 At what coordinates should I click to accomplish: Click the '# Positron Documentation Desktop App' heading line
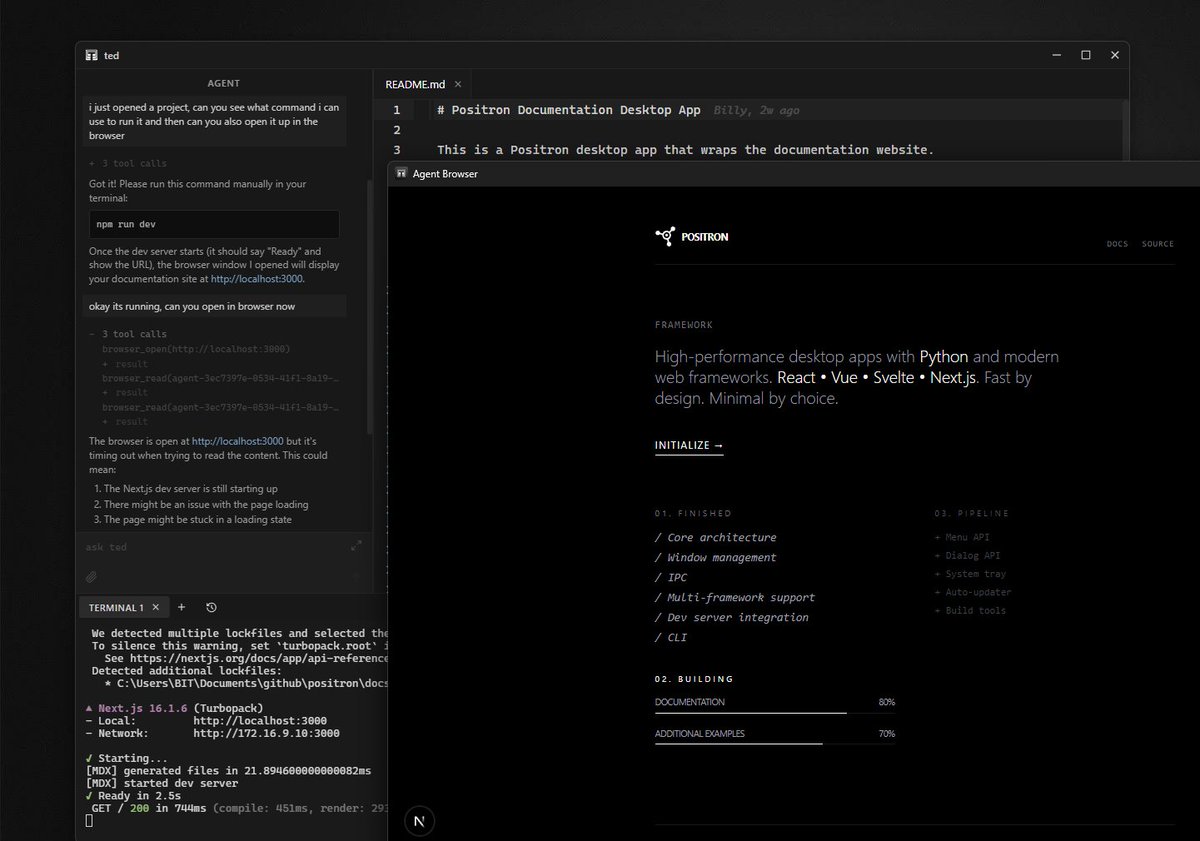pos(569,110)
